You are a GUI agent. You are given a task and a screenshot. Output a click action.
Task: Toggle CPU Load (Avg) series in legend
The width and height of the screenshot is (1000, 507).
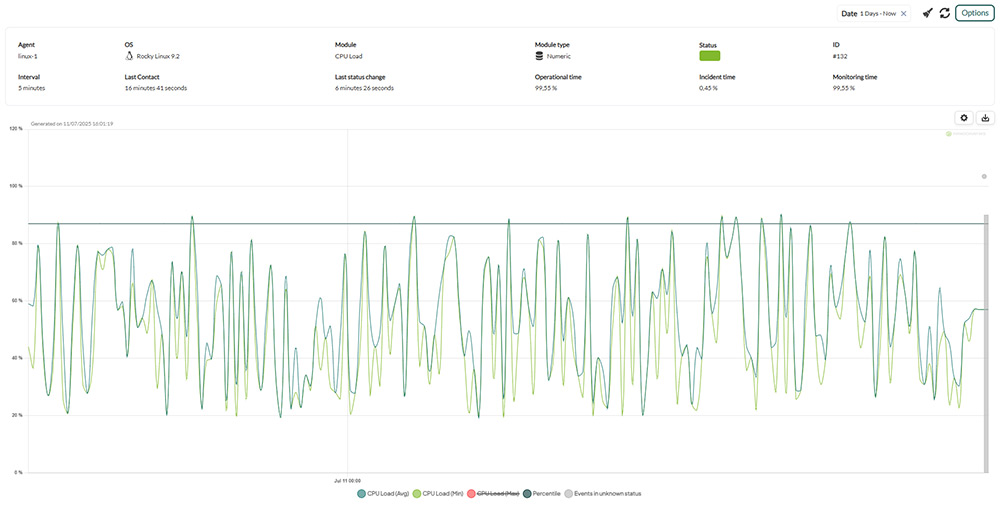382,493
